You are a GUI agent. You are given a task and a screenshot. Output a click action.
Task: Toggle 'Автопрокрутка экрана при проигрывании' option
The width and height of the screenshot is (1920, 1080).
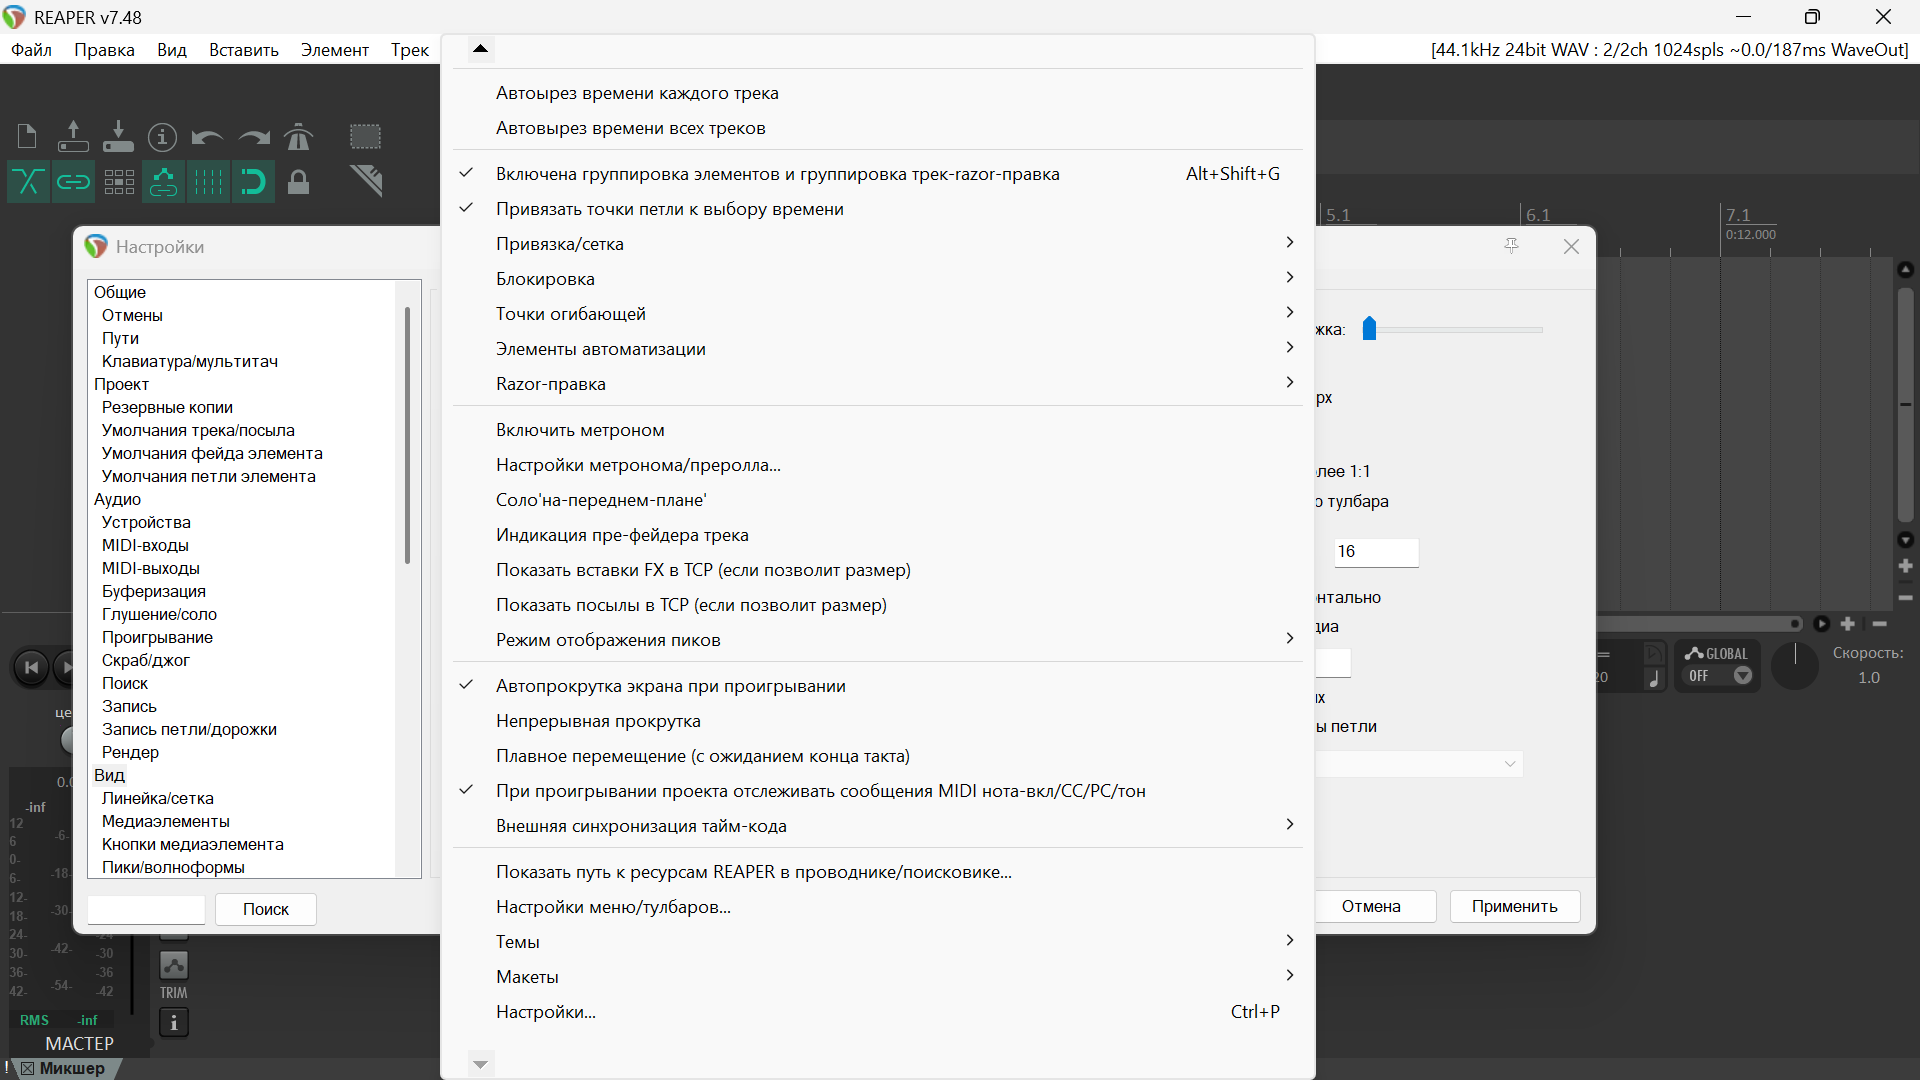[670, 686]
